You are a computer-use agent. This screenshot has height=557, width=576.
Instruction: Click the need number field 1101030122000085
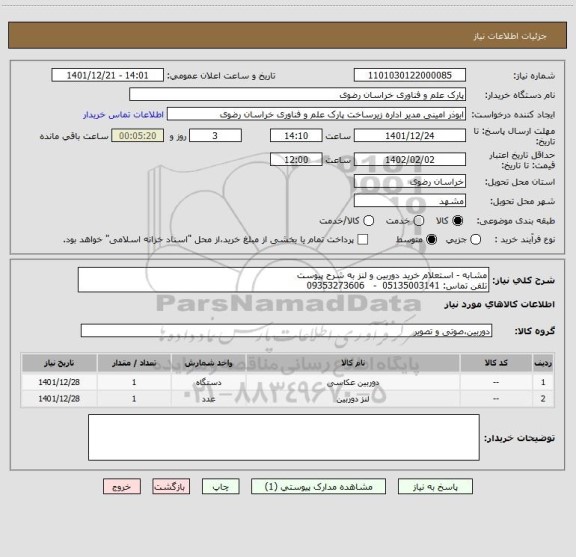(410, 75)
